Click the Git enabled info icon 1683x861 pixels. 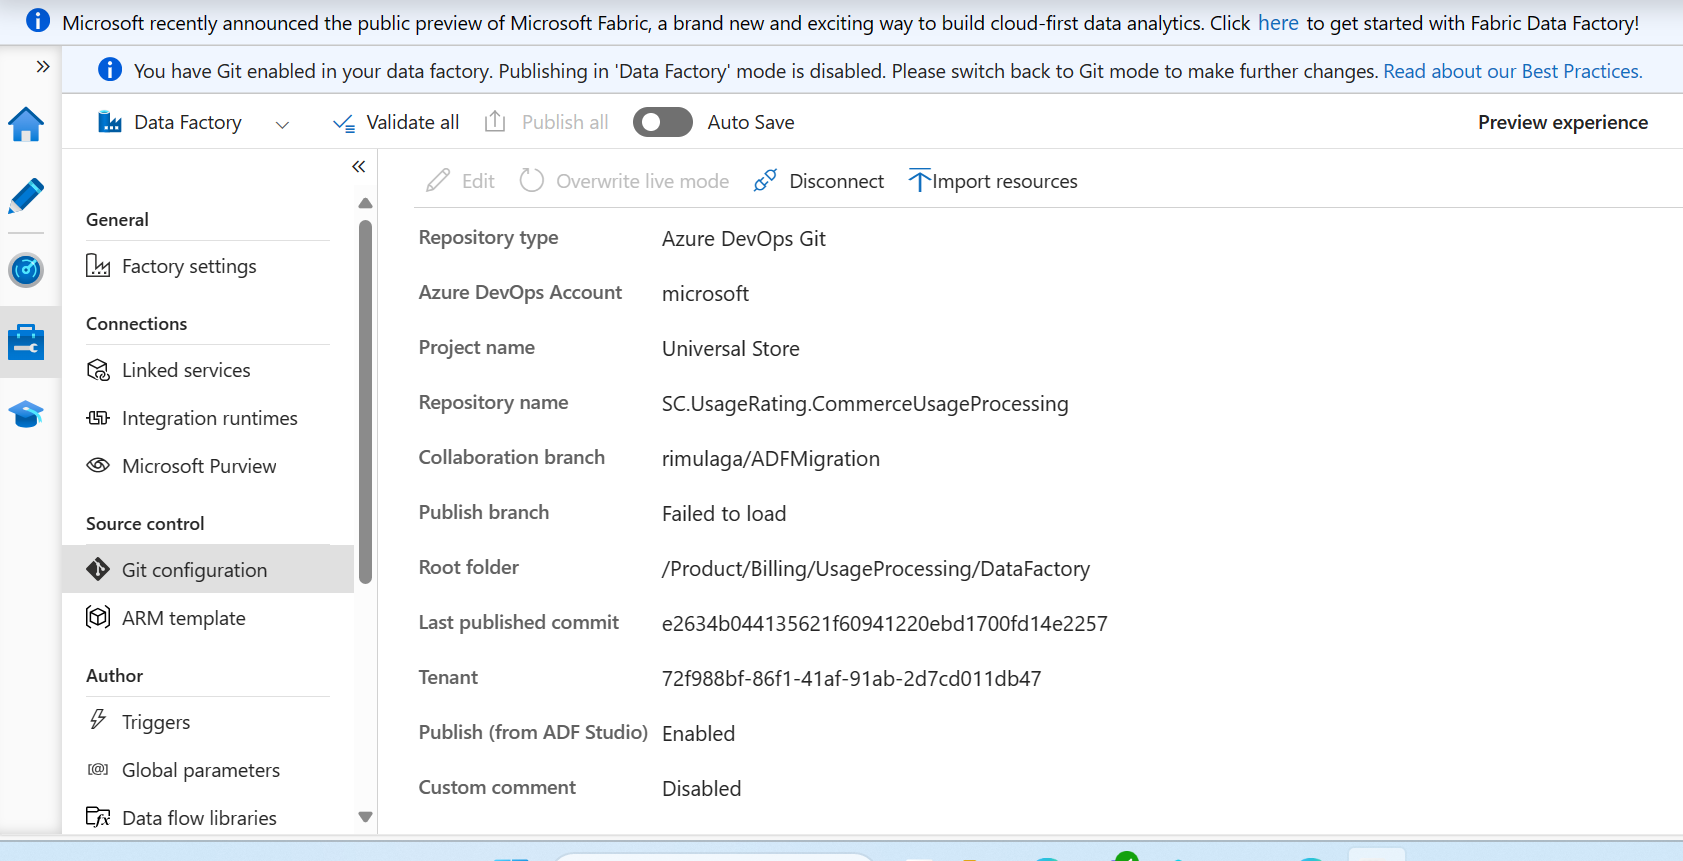[x=110, y=69]
